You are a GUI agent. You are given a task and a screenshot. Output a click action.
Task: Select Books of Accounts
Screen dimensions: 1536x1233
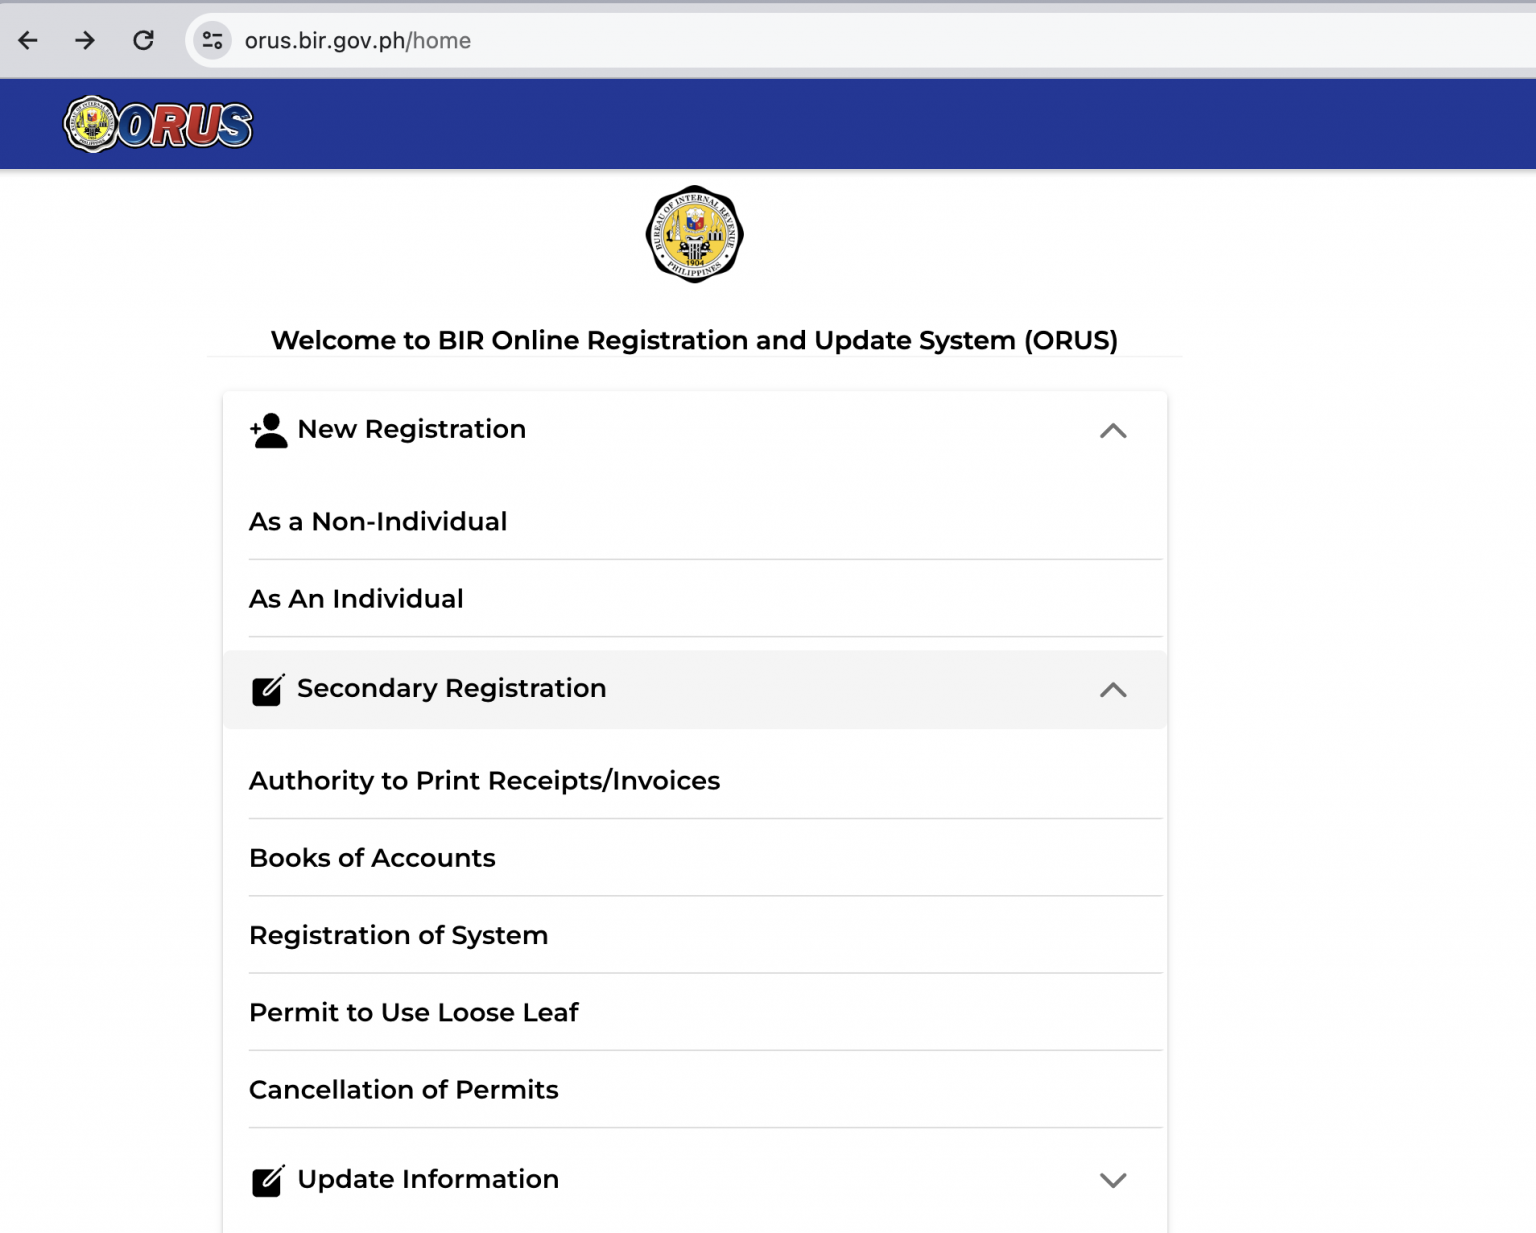tap(372, 858)
